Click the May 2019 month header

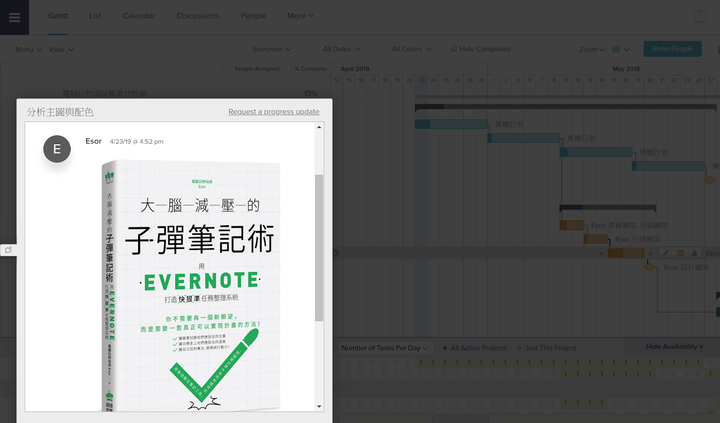tap(626, 69)
